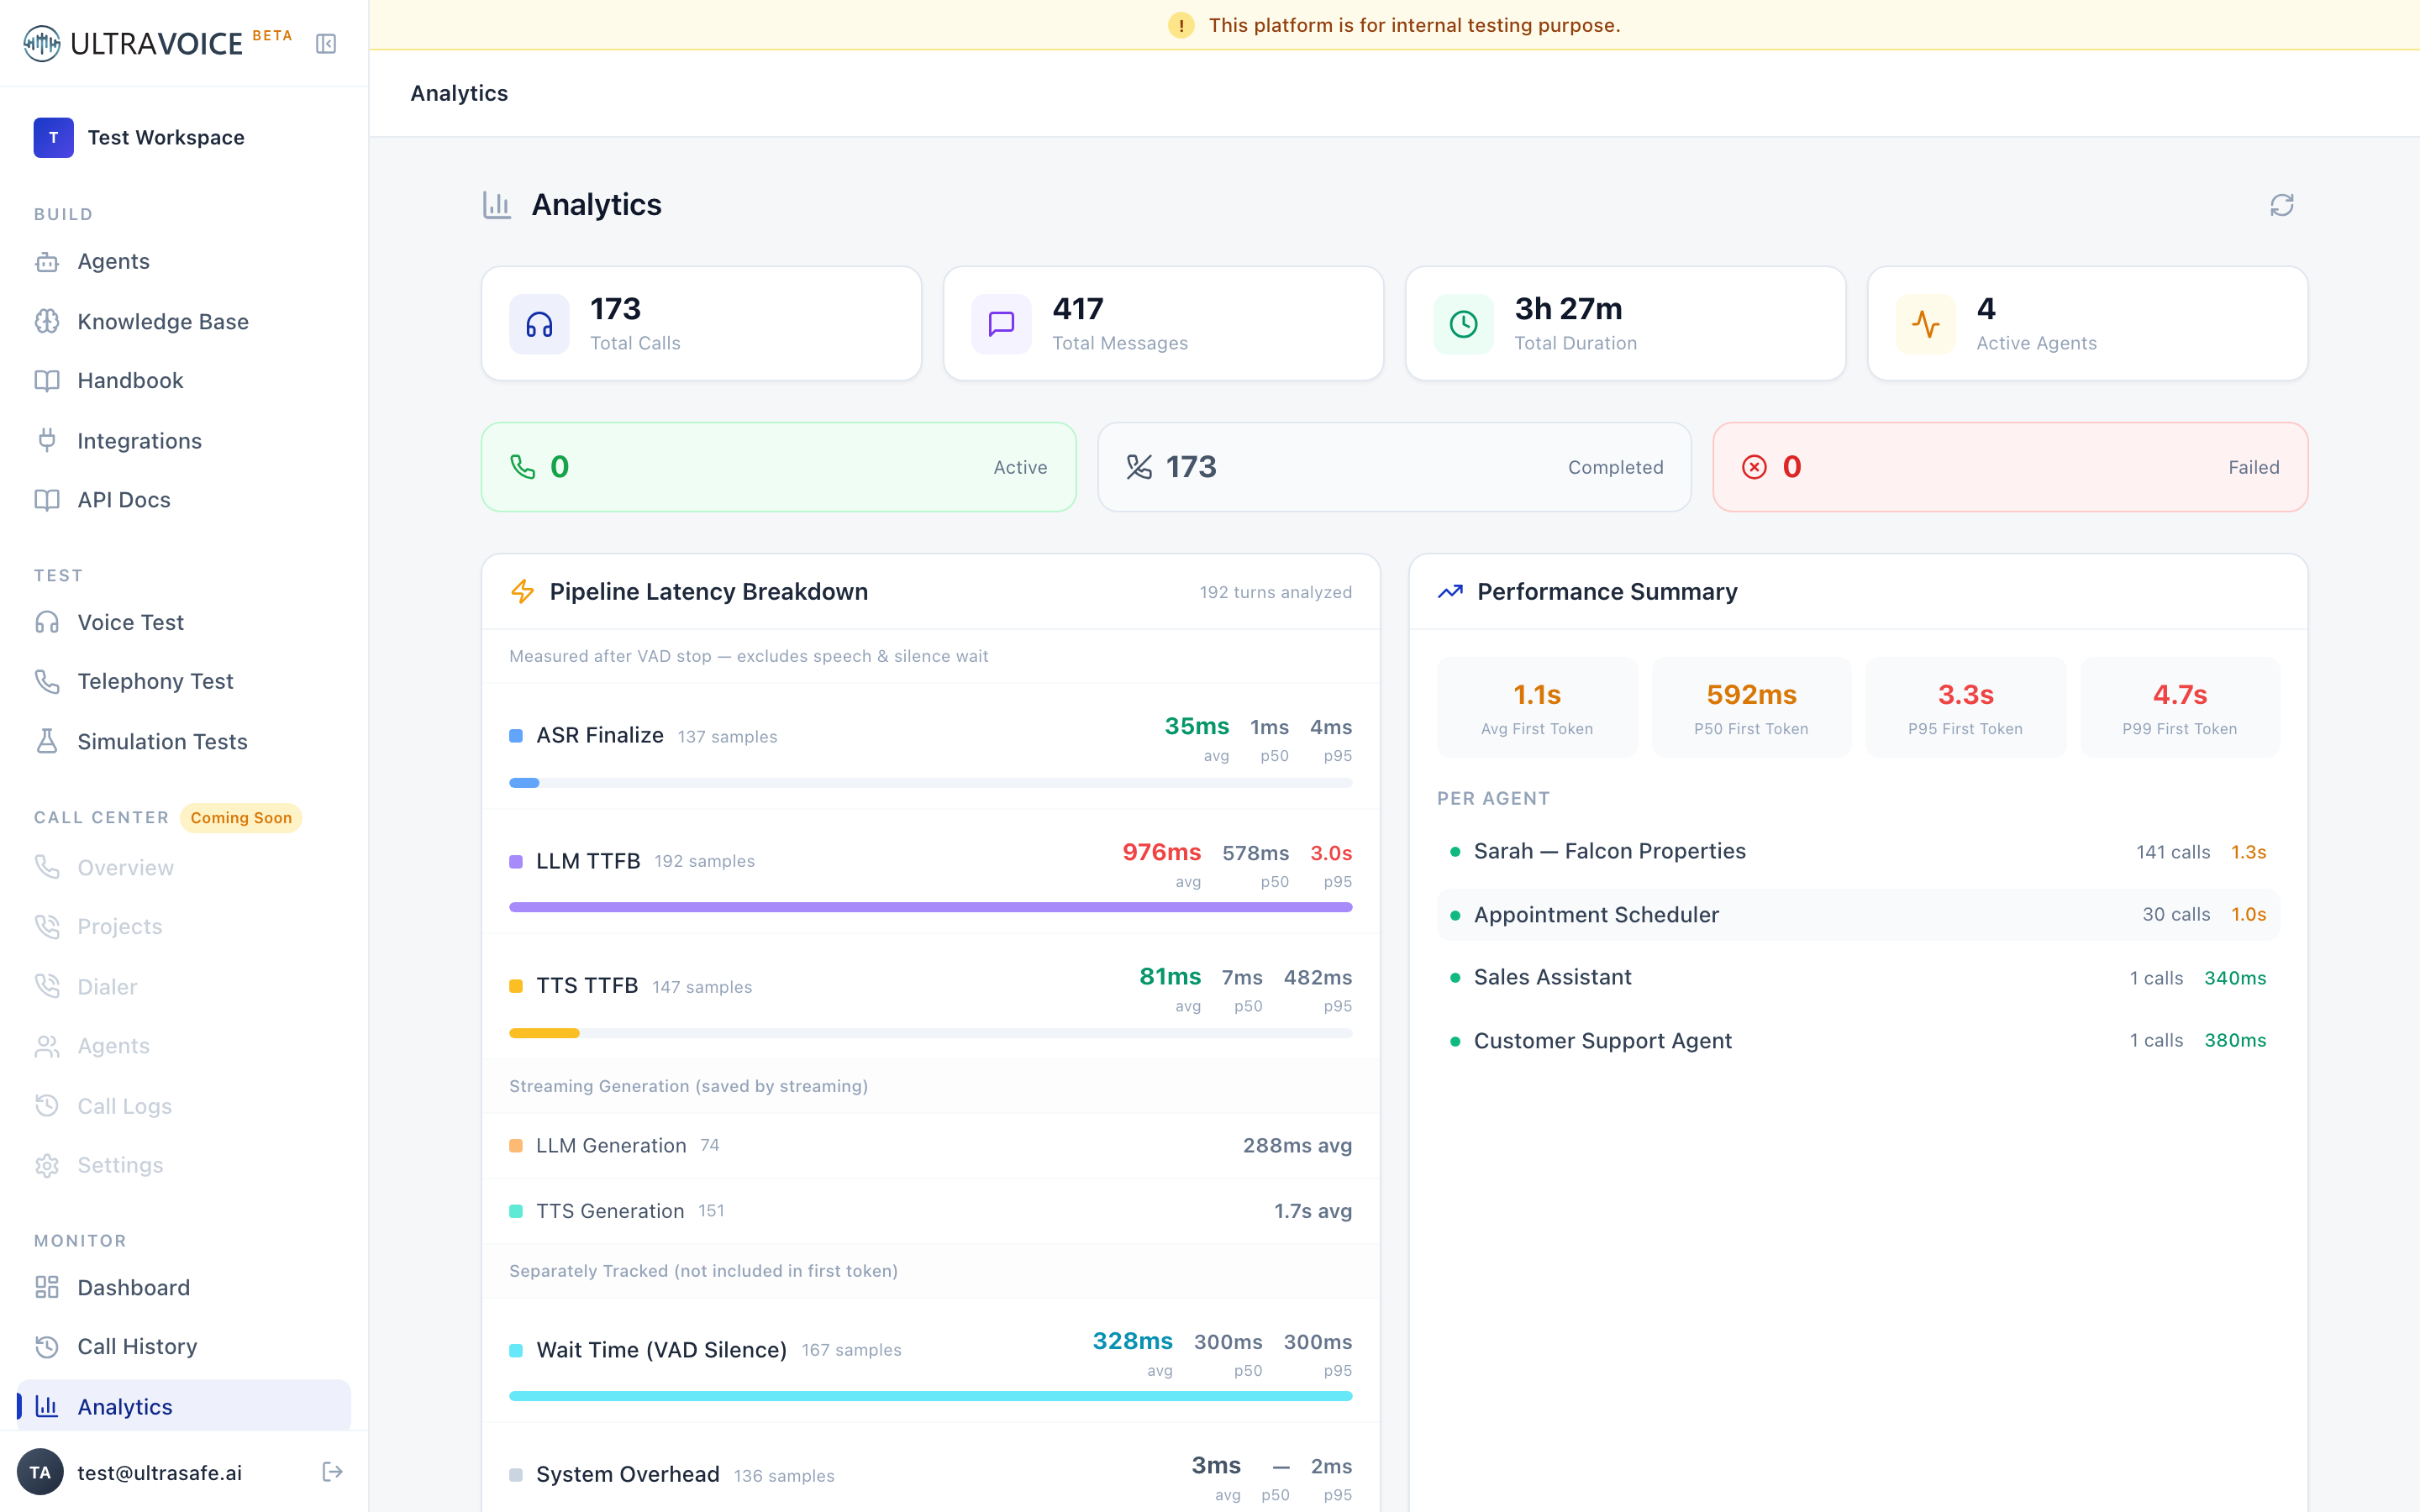Click the warning icon in the banner
This screenshot has height=1512, width=2420.
pyautogui.click(x=1181, y=25)
